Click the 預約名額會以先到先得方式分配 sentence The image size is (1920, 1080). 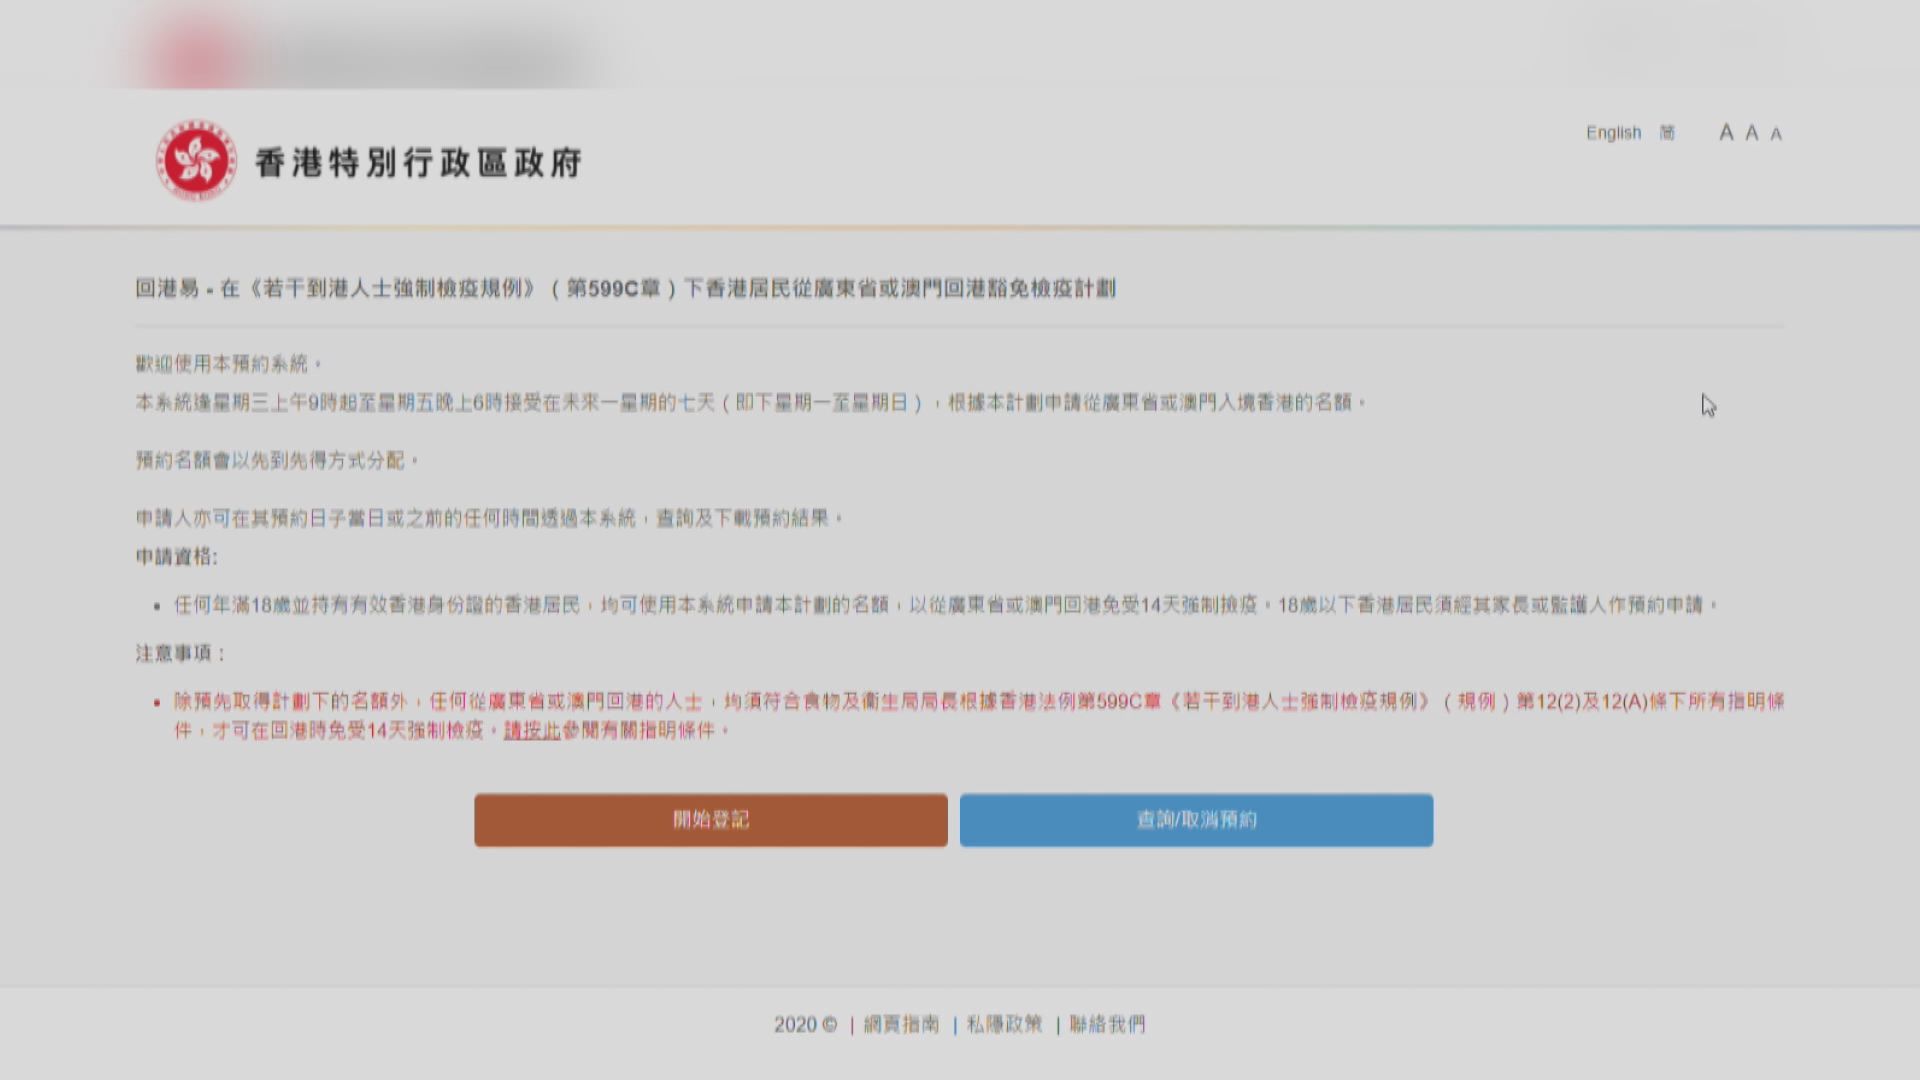(x=276, y=460)
